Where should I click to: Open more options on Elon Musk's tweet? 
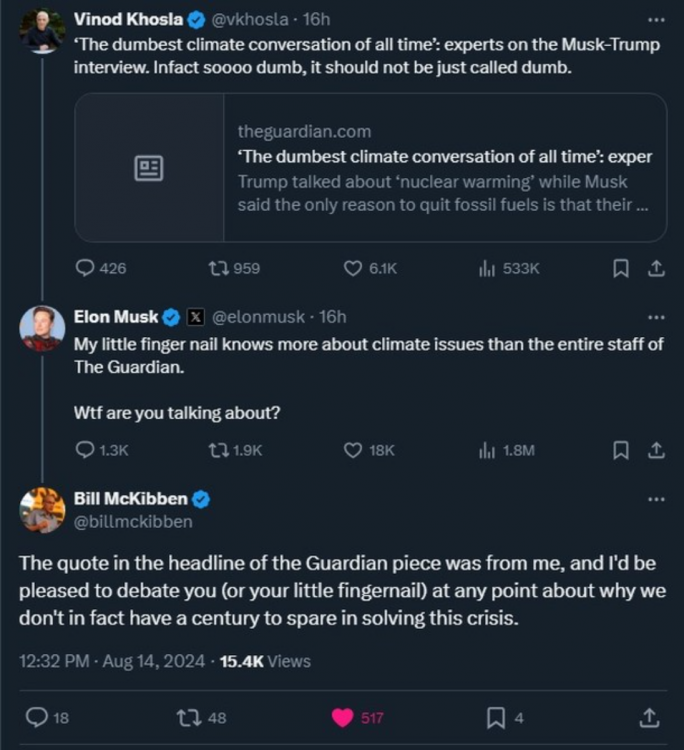point(656,317)
